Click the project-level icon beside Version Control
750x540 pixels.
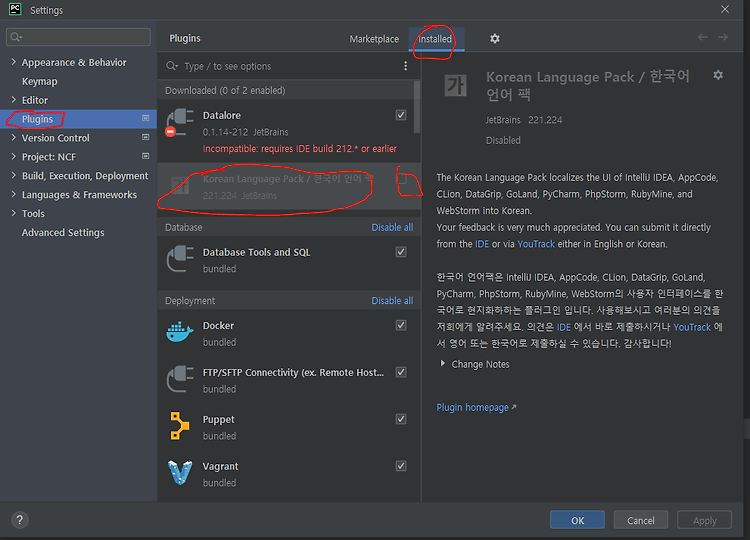(145, 137)
